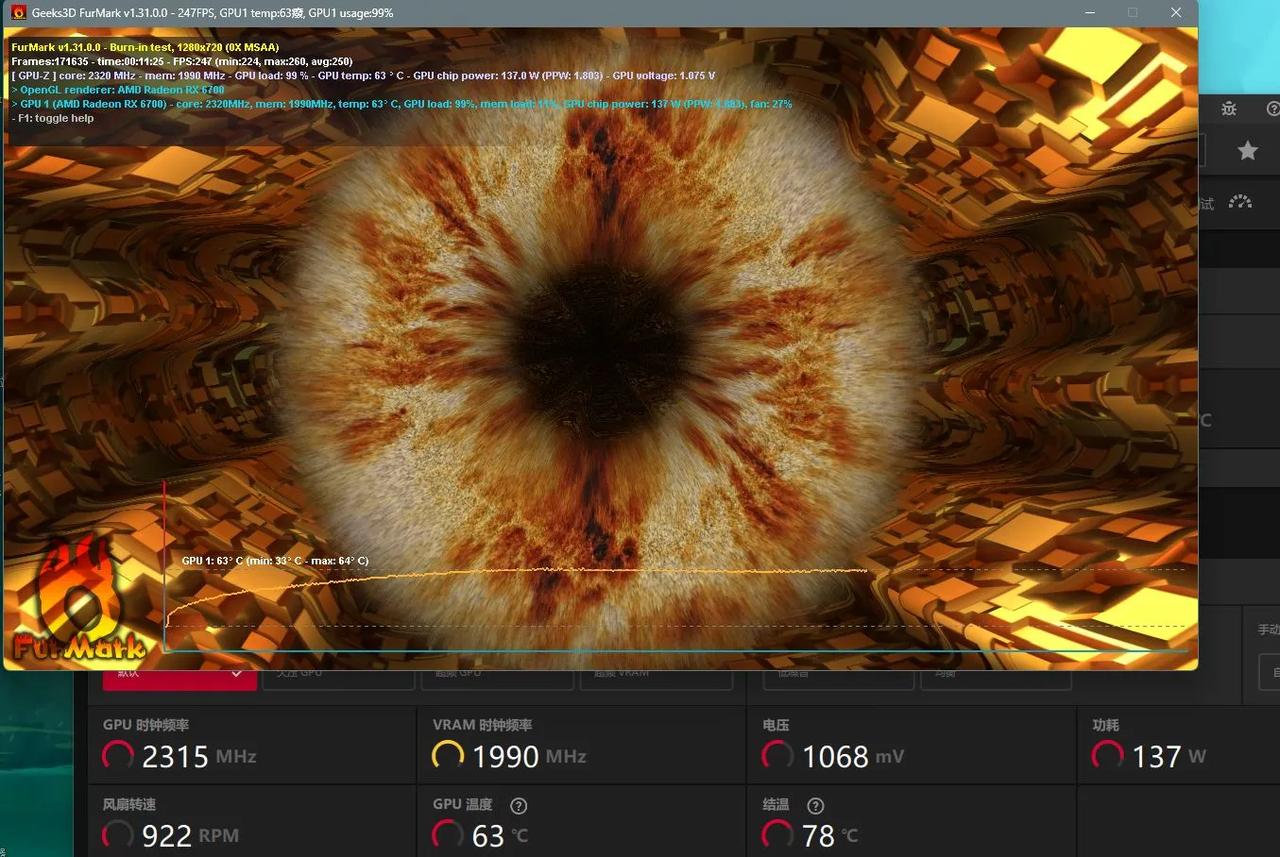Click the 'F1: toggle help' line
Image resolution: width=1280 pixels, height=857 pixels.
pos(52,118)
